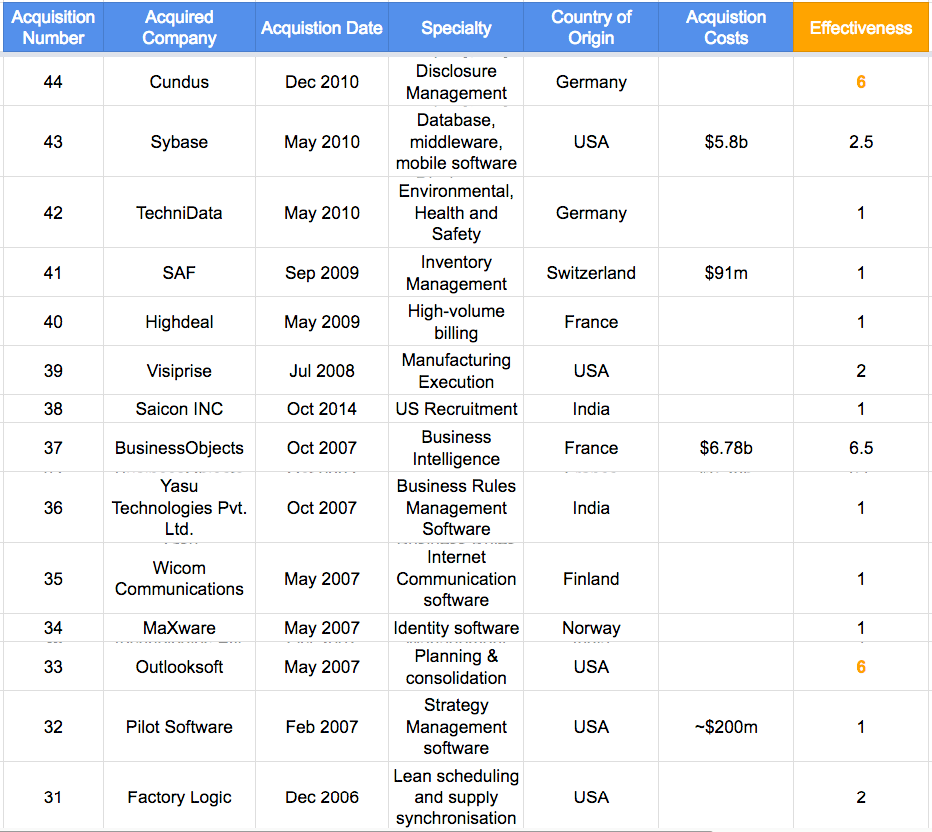932x832 pixels.
Task: Click the Country of Origin header
Action: click(591, 27)
